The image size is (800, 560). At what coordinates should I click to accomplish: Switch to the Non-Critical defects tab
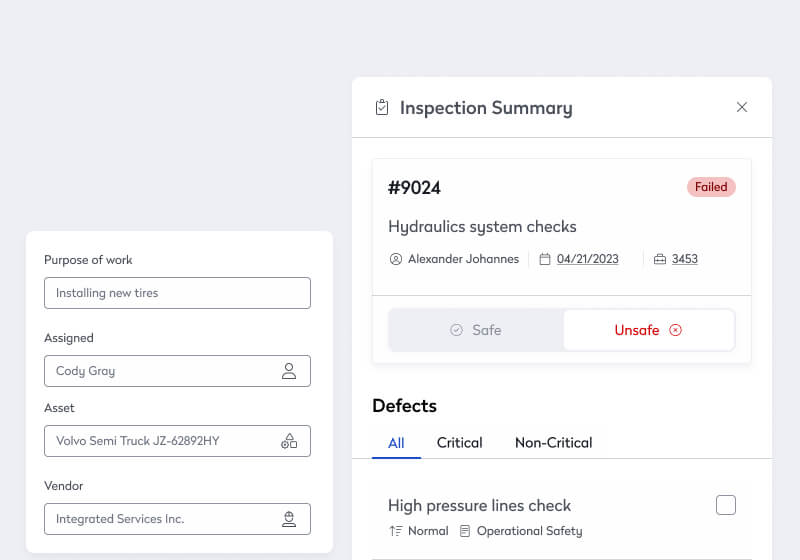point(553,442)
